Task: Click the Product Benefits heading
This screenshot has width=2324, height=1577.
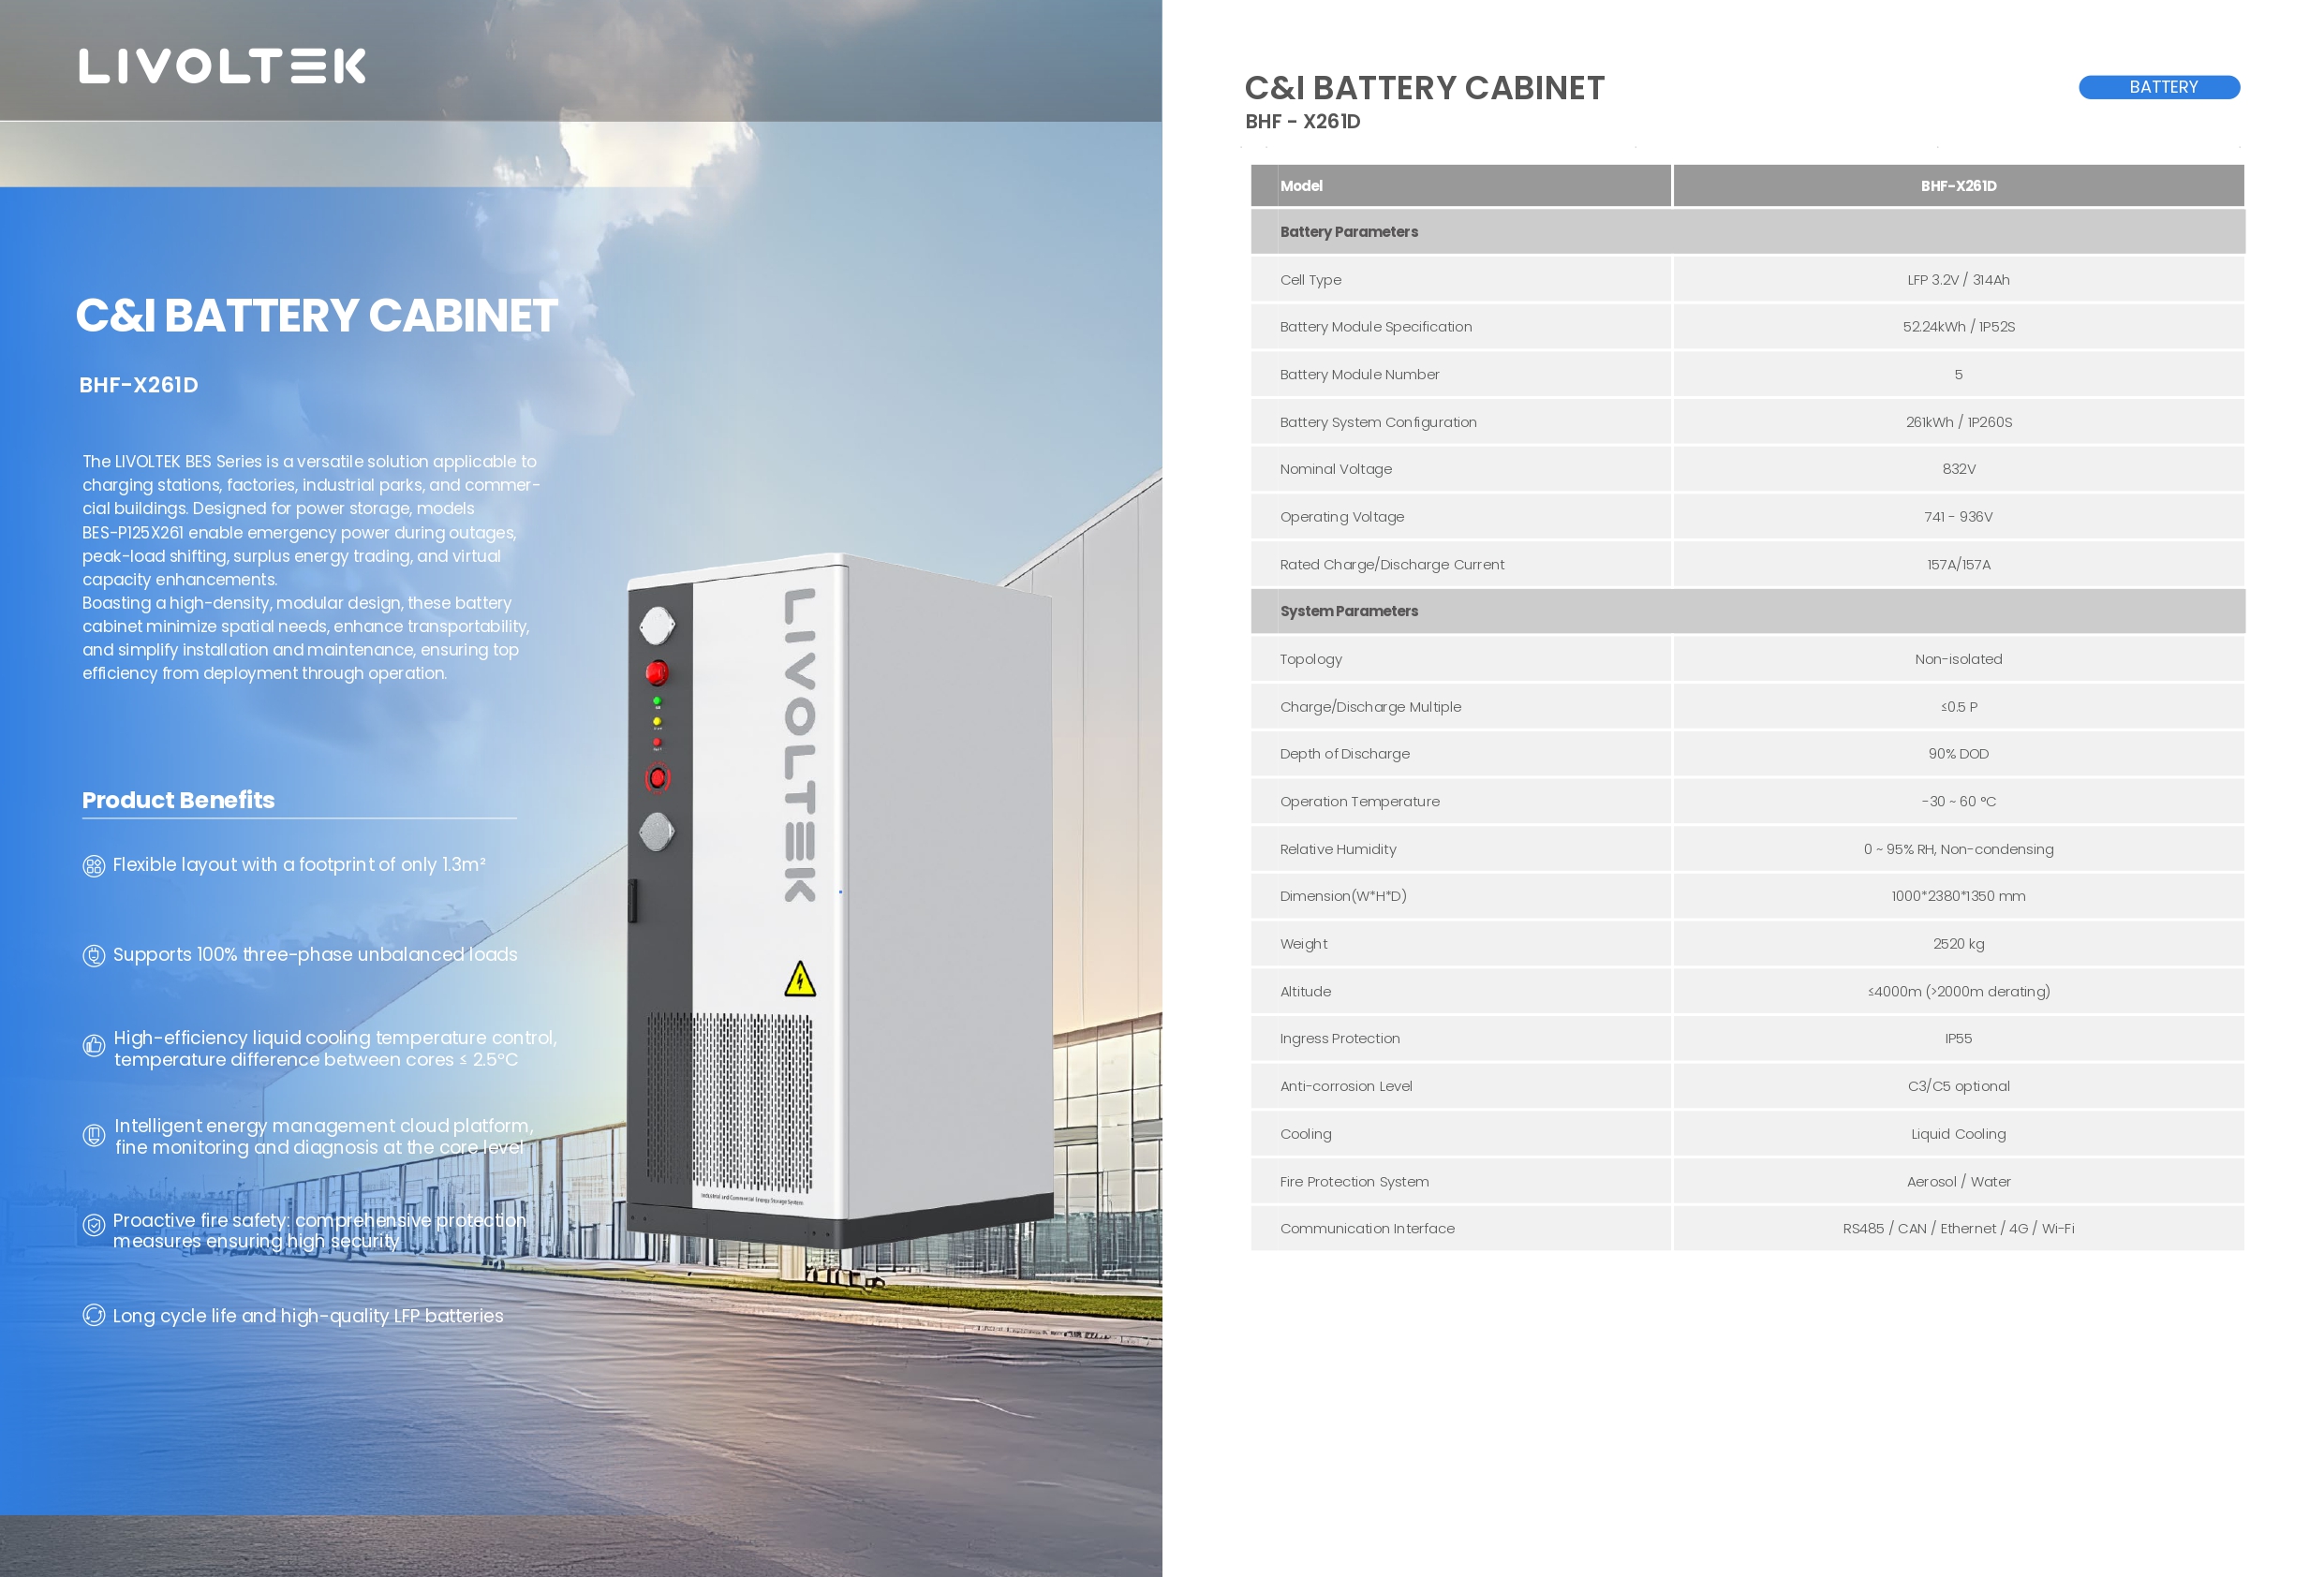Action: (178, 800)
